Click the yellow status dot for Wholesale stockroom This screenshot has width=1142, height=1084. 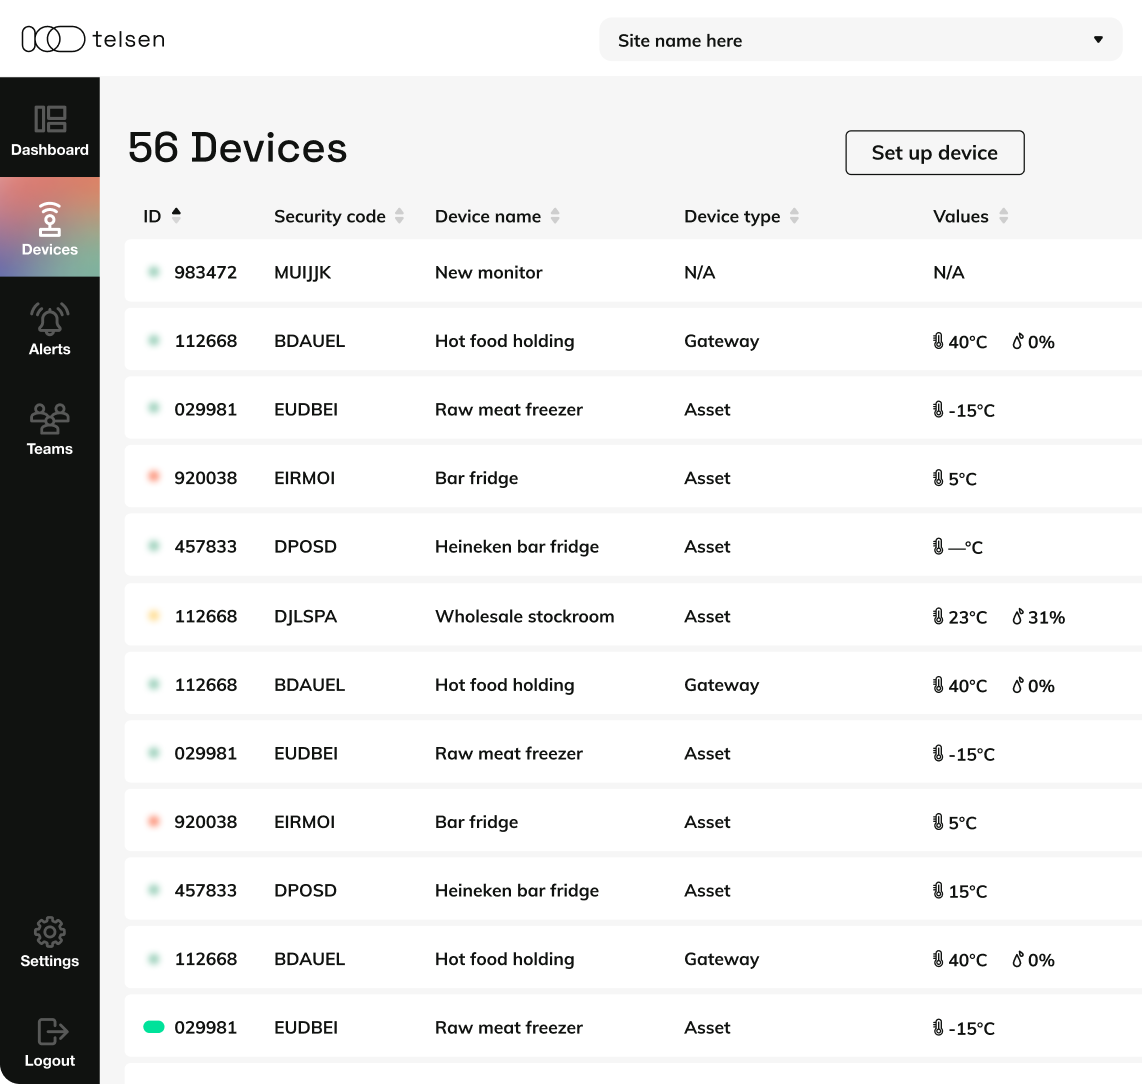153,616
